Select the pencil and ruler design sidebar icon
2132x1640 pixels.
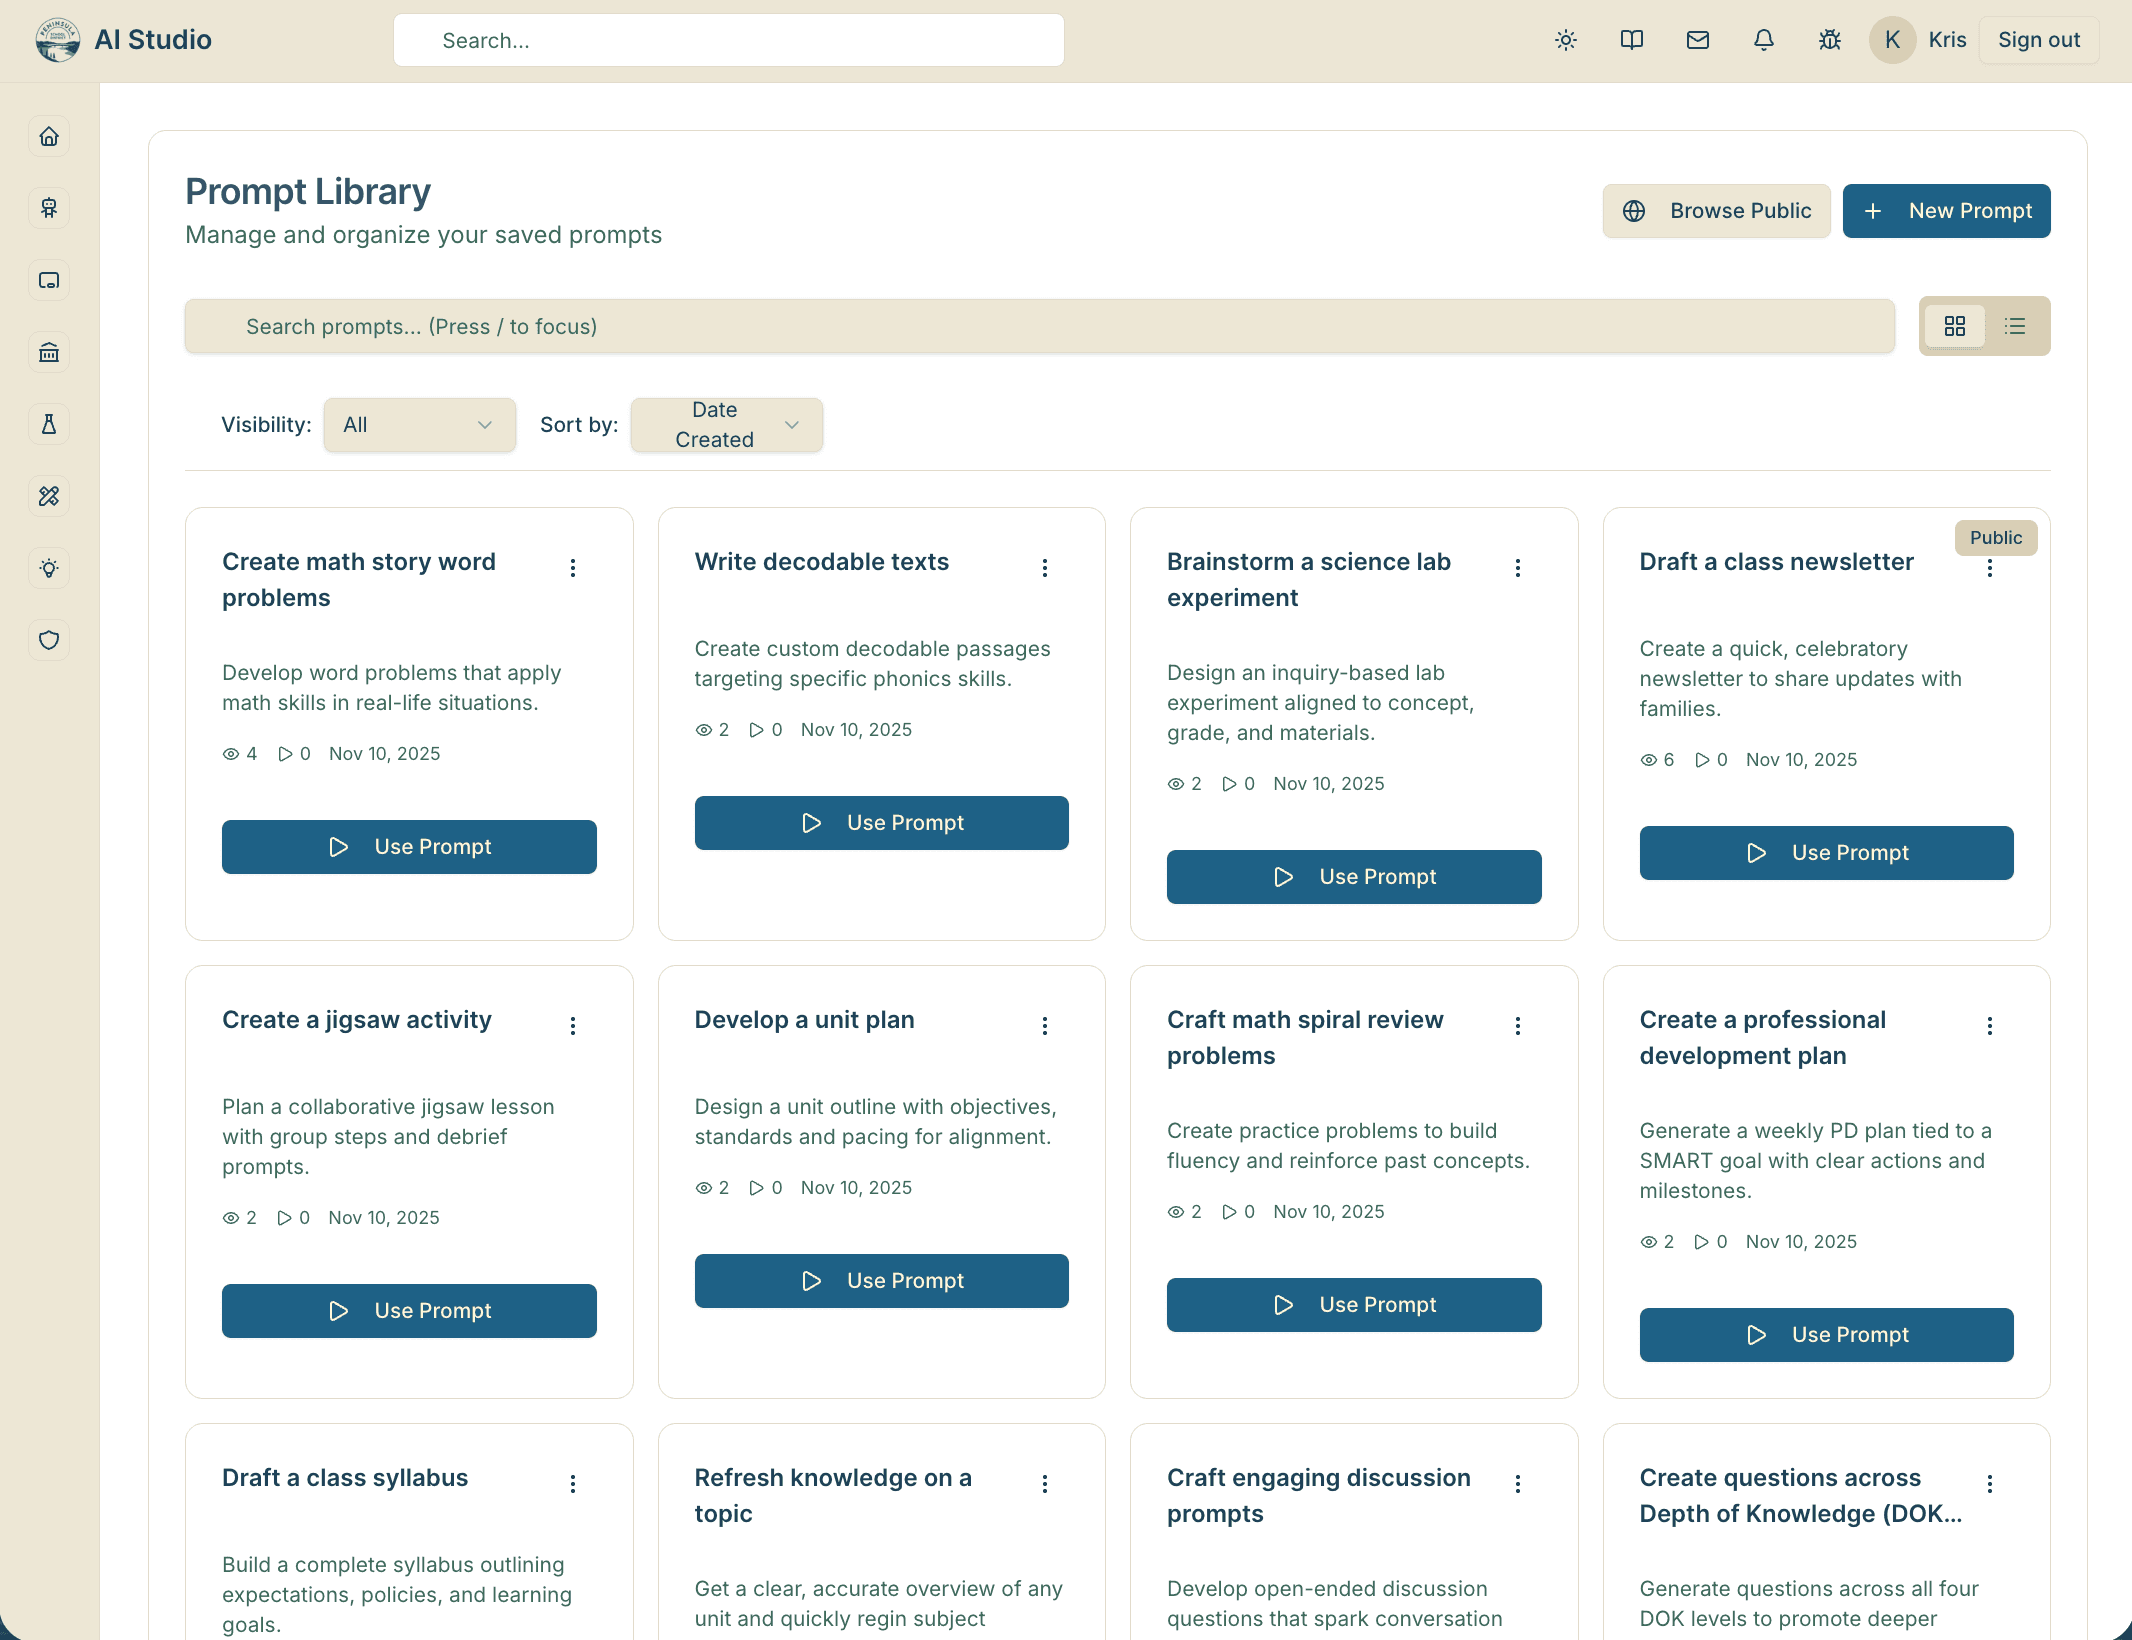point(49,496)
